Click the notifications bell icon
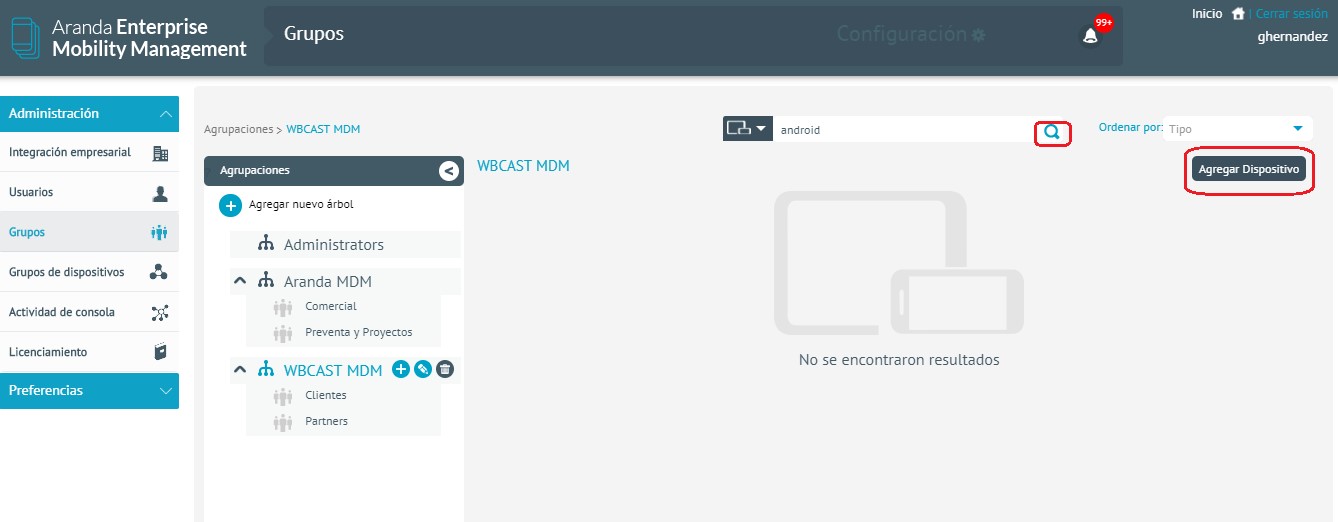This screenshot has height=522, width=1338. pos(1090,36)
